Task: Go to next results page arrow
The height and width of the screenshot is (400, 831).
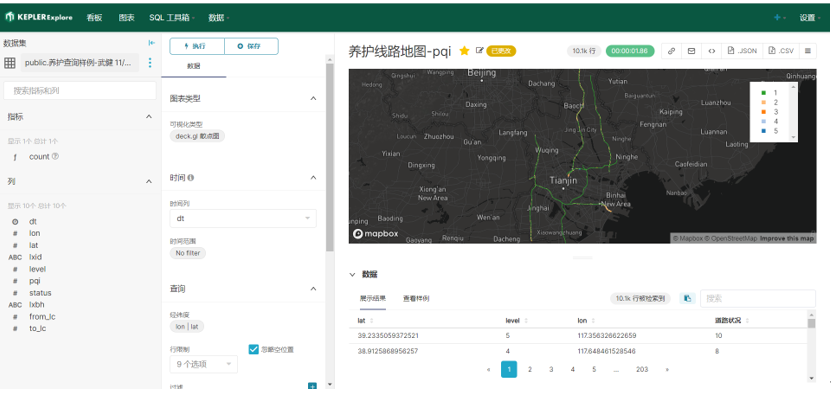Action: coord(667,369)
